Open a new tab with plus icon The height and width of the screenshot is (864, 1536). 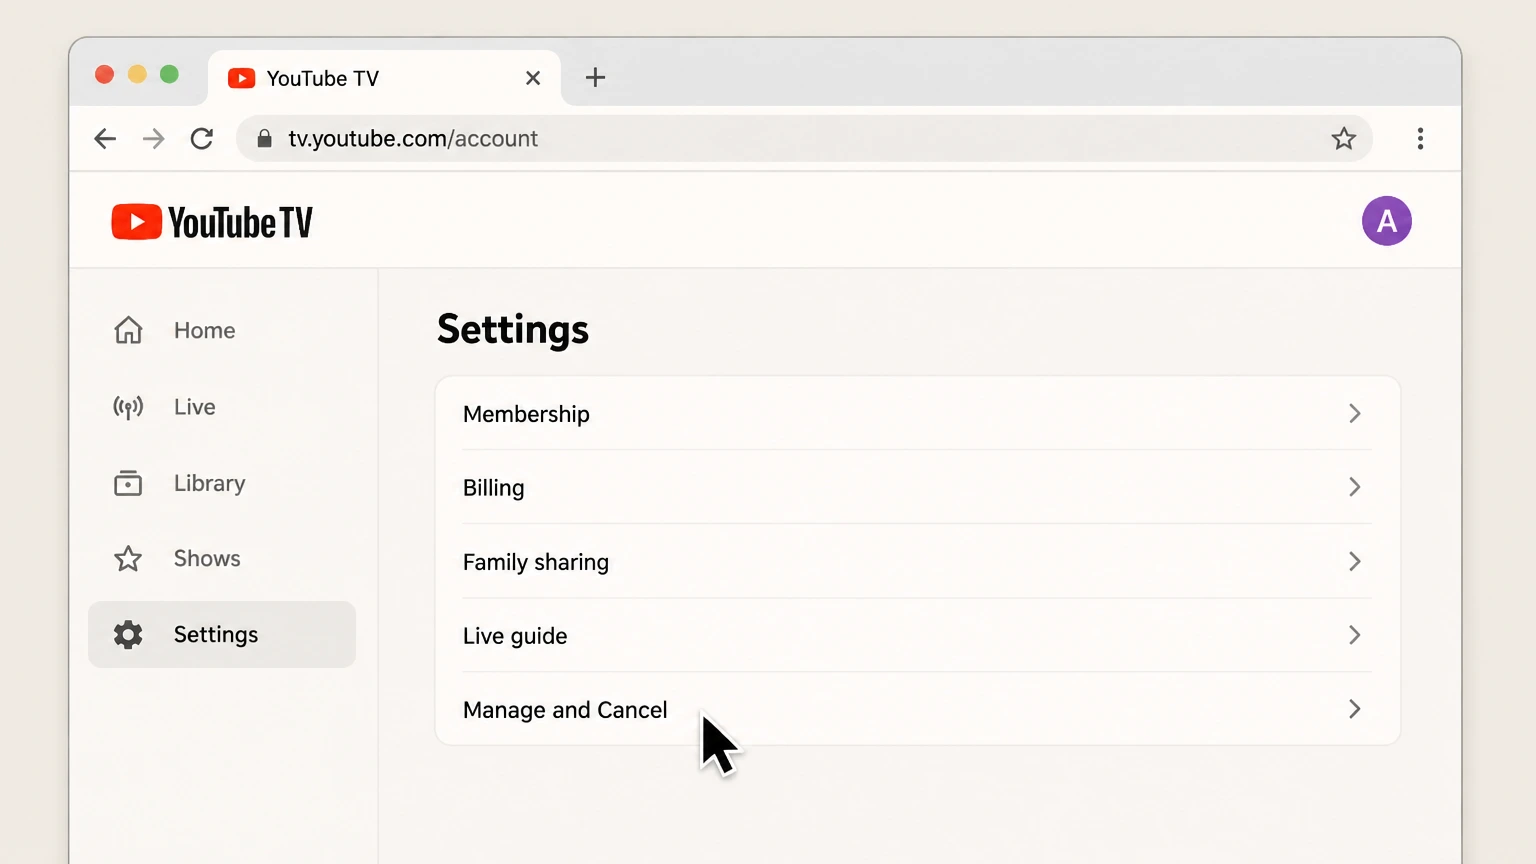tap(595, 78)
